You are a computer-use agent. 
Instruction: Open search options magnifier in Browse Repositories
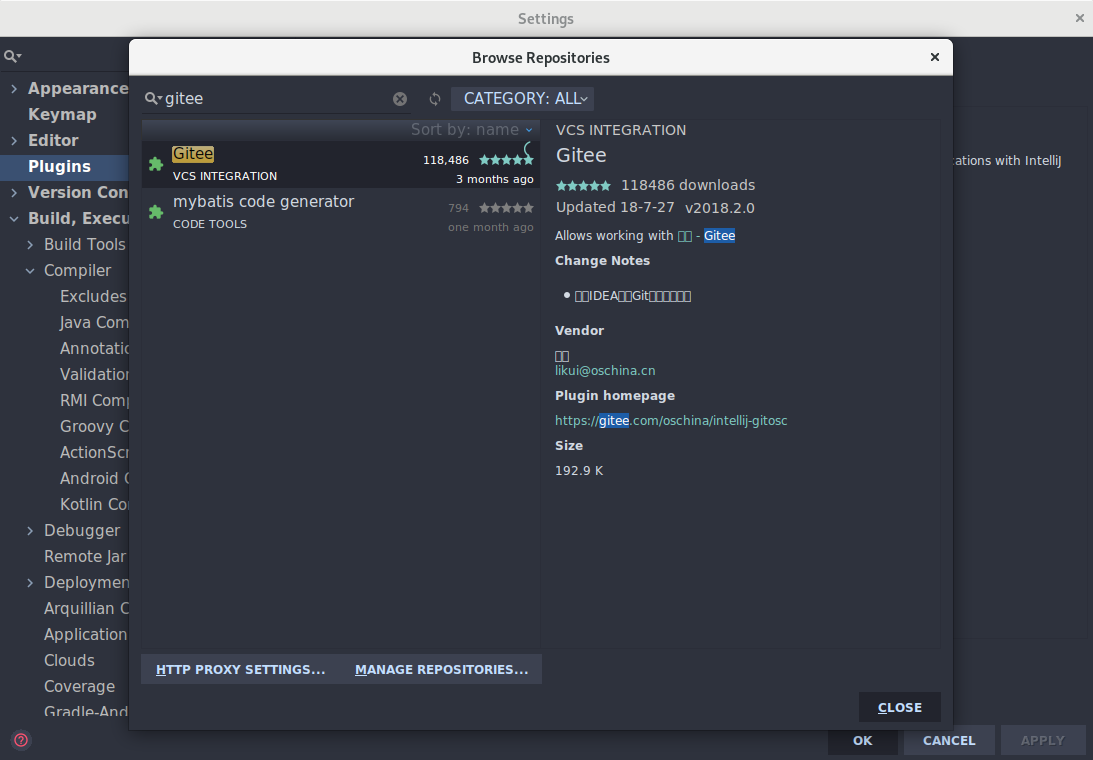(153, 98)
